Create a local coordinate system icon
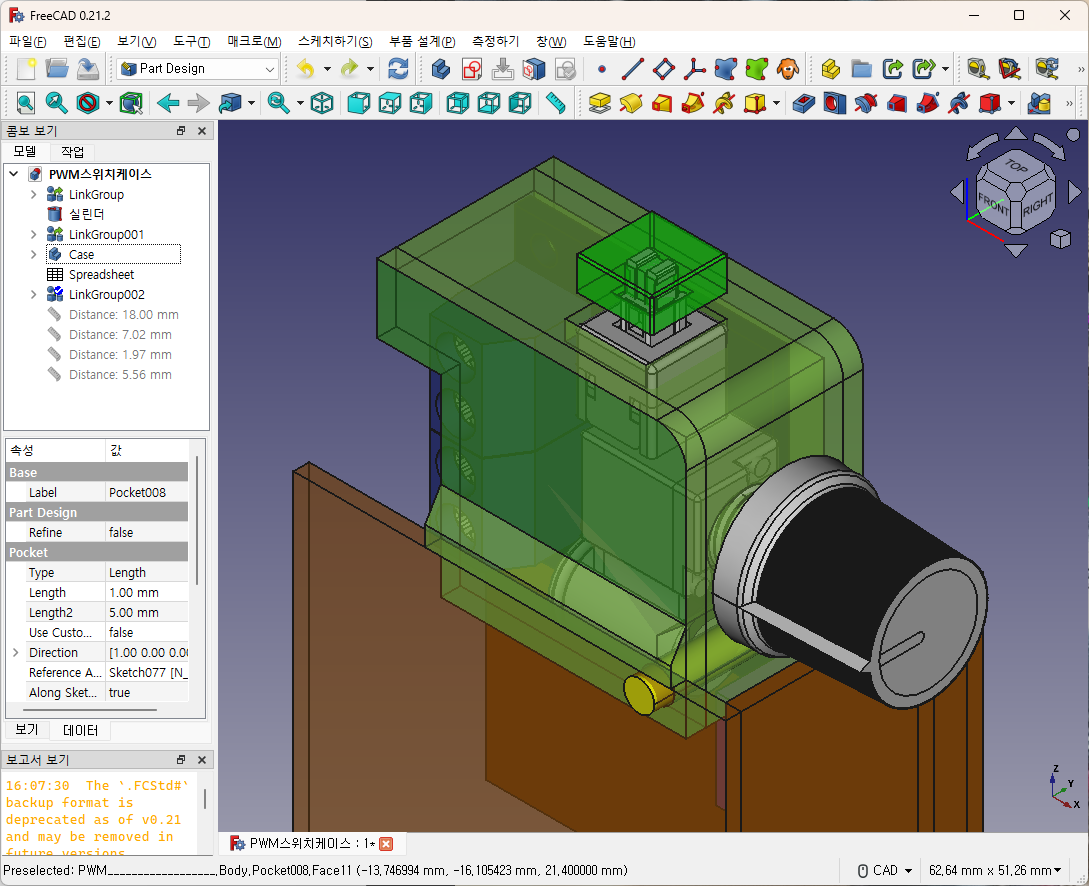This screenshot has width=1089, height=886. pos(694,69)
